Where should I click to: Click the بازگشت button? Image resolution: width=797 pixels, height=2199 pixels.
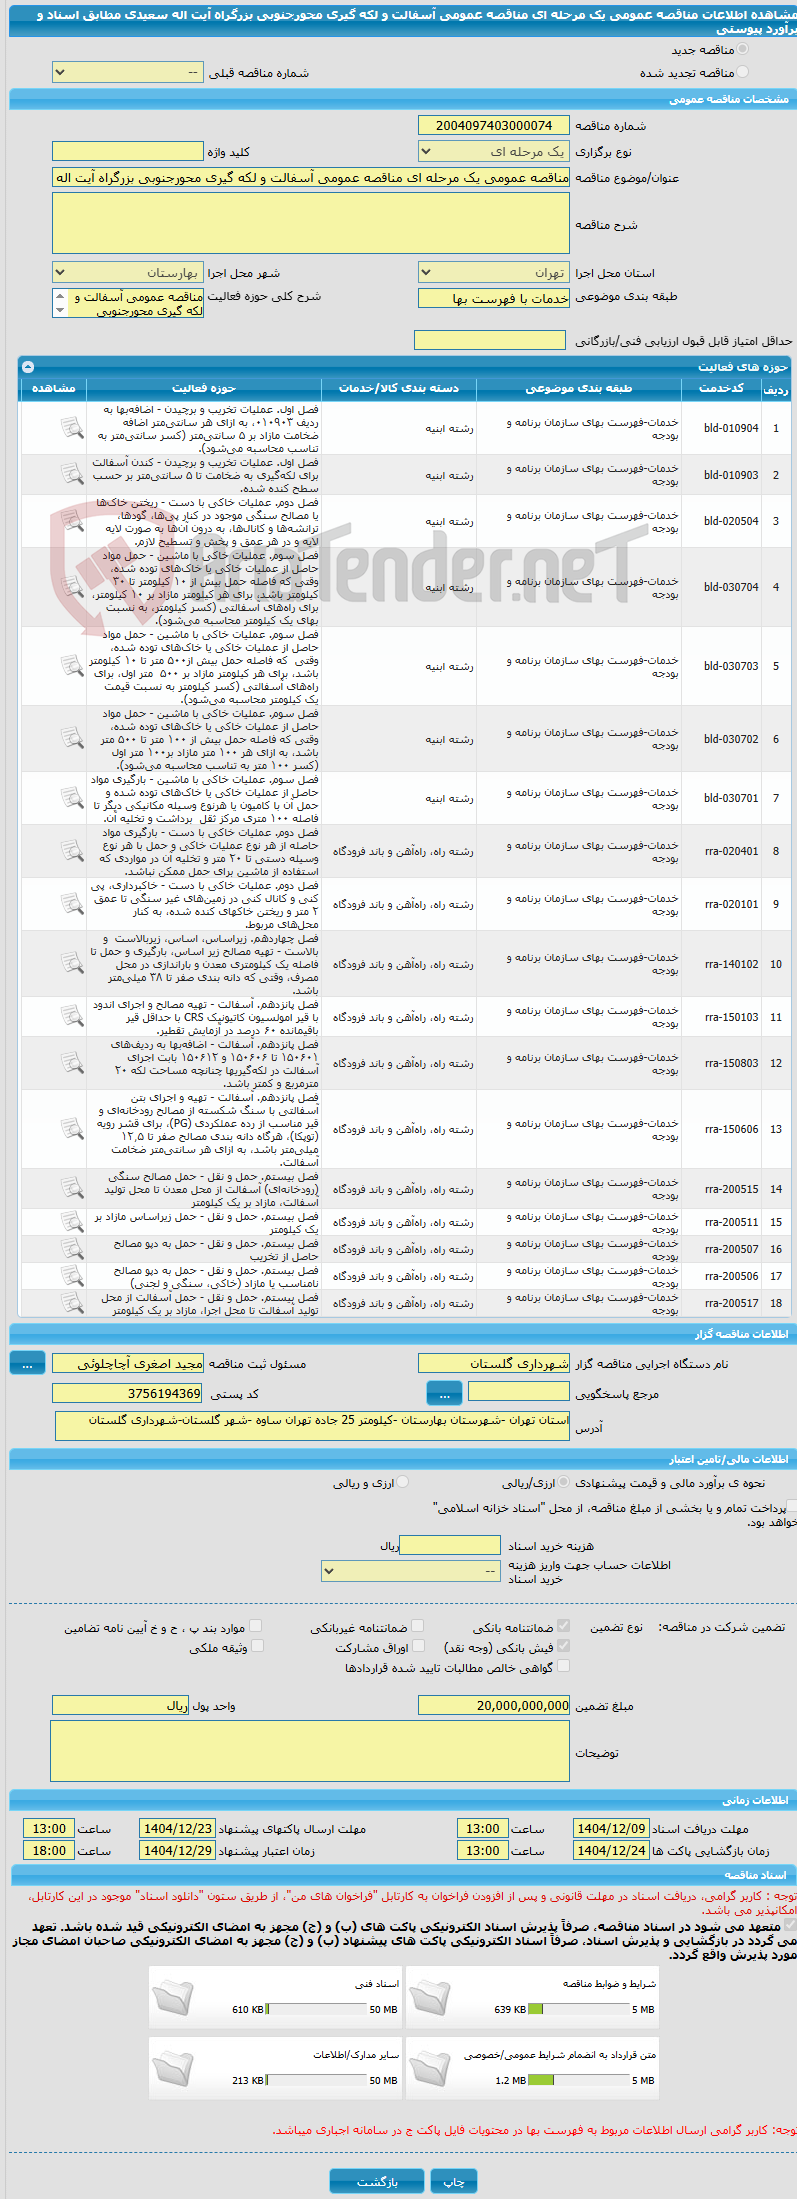377,2181
